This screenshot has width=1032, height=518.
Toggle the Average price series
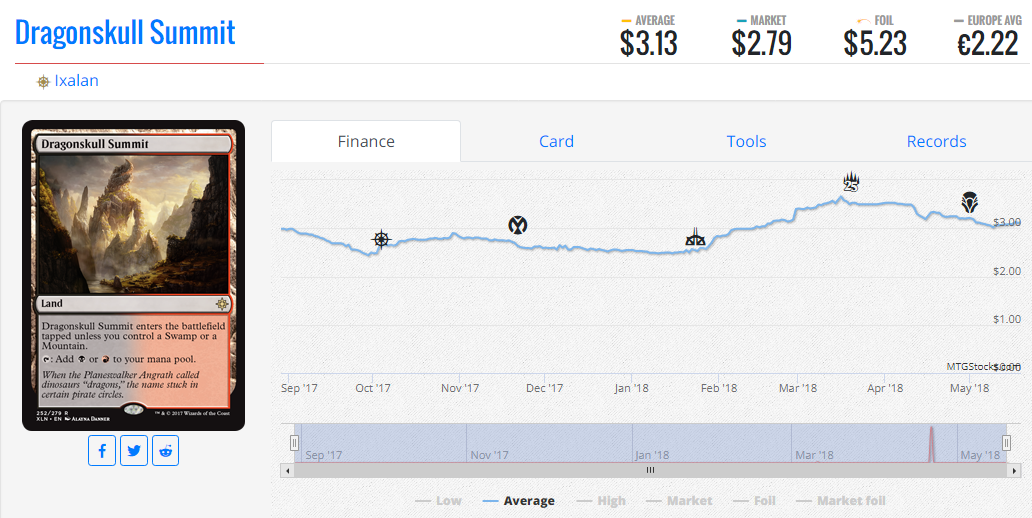(519, 501)
